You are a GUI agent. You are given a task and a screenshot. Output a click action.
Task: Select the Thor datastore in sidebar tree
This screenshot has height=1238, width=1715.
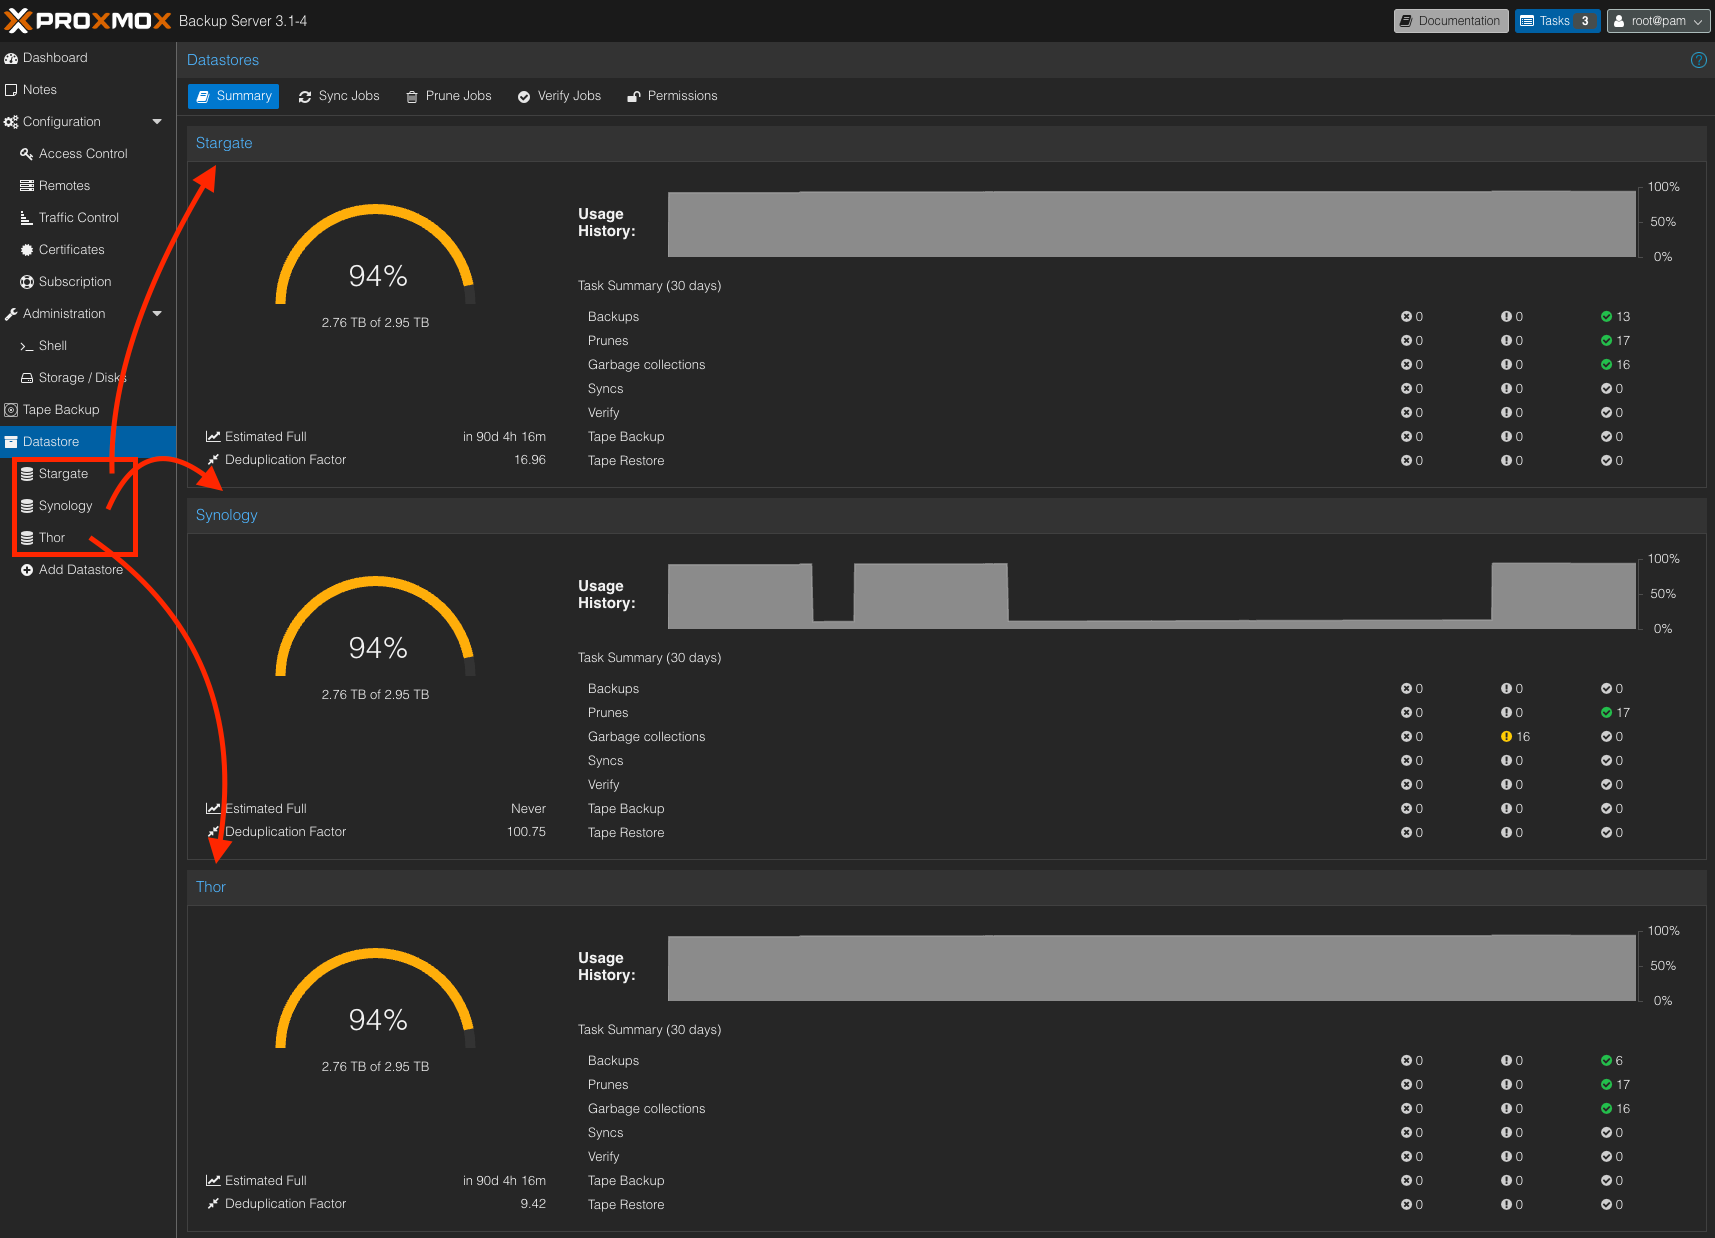(52, 538)
